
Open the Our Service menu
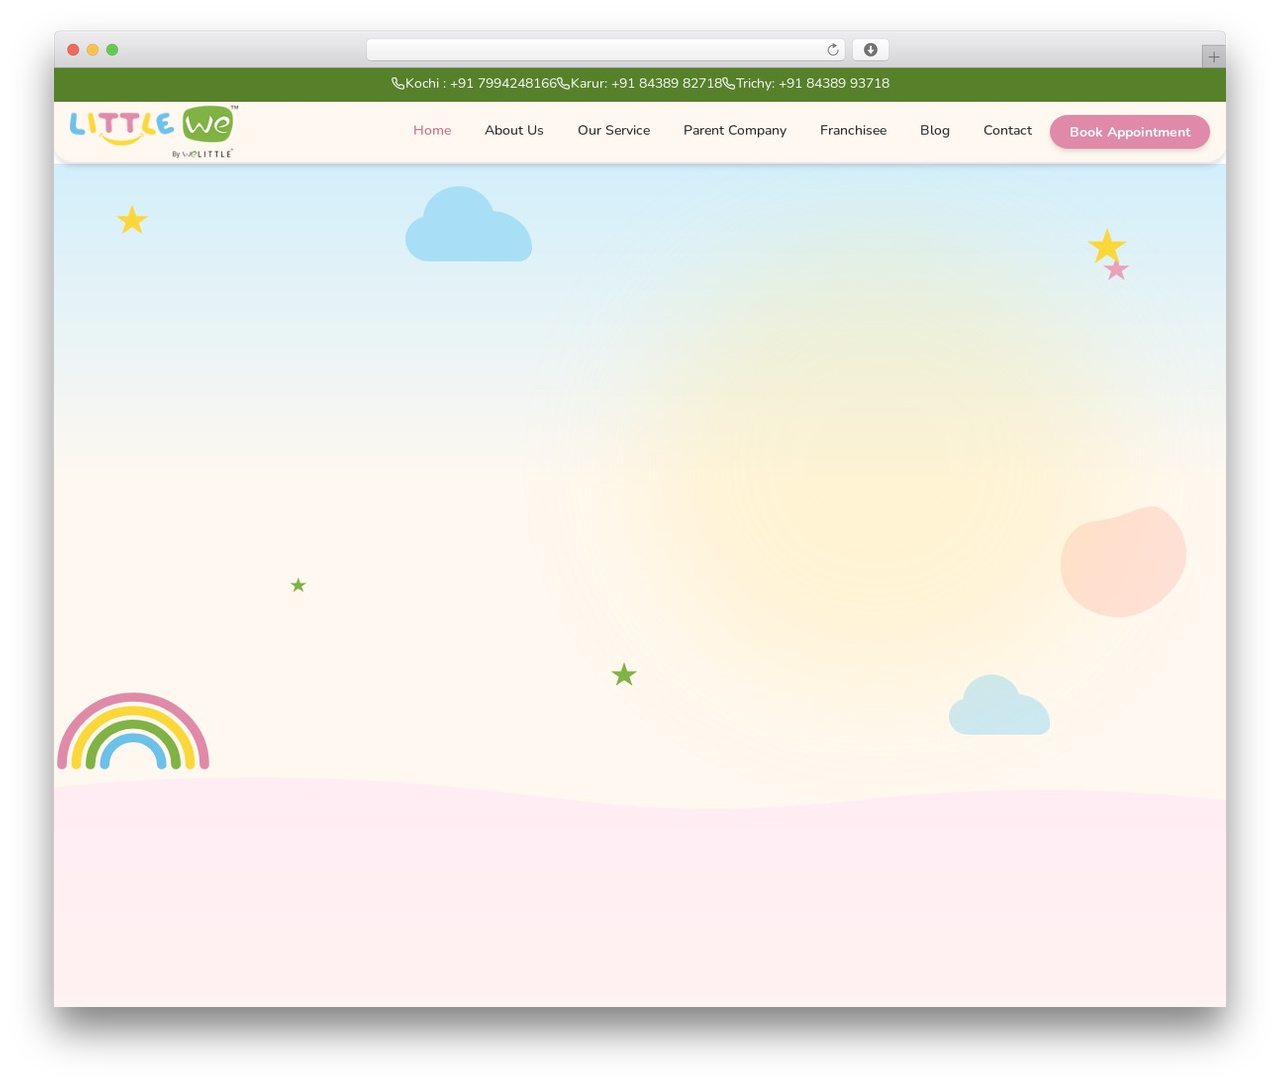coord(614,130)
